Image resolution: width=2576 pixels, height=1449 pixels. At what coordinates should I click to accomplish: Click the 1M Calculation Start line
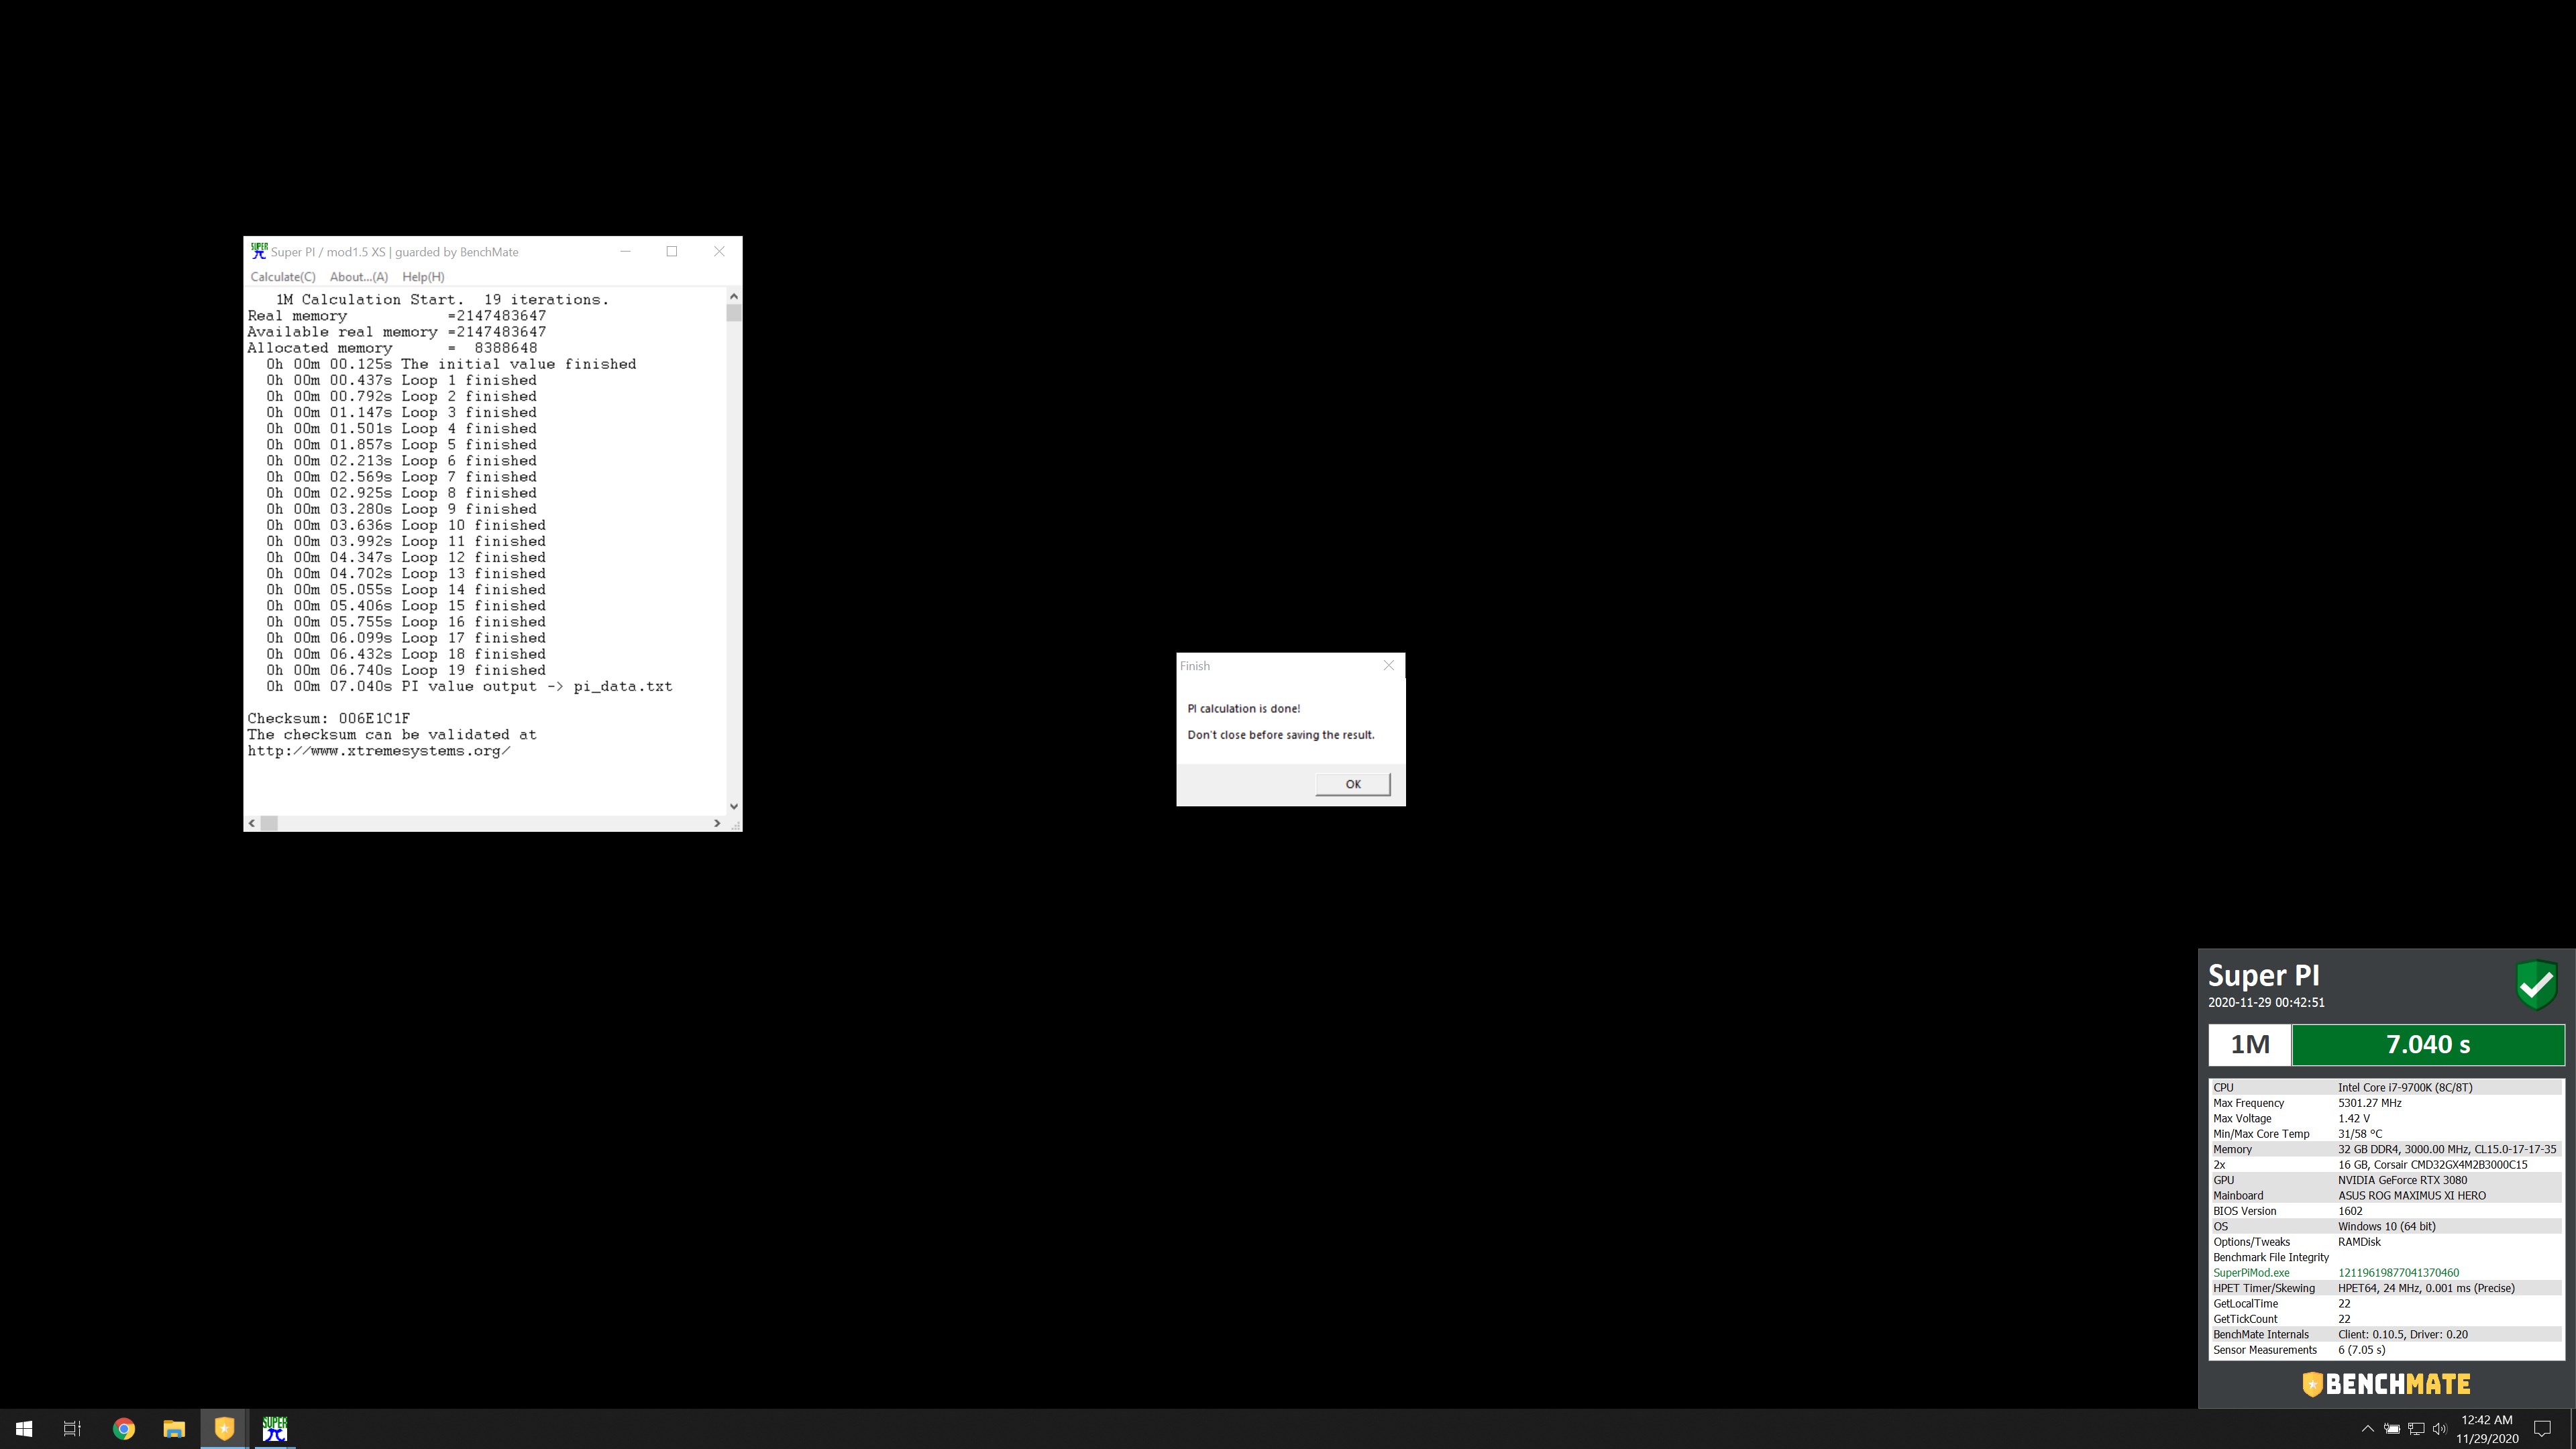click(442, 299)
